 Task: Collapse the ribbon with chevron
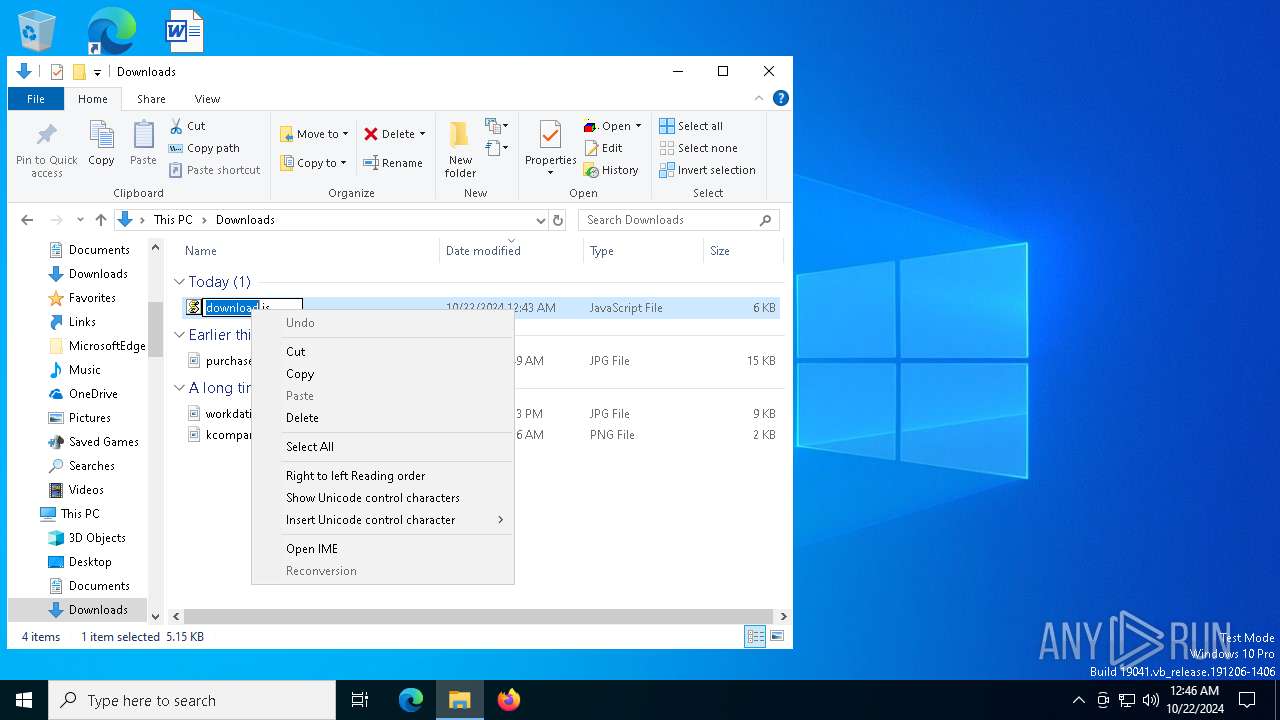pos(759,98)
